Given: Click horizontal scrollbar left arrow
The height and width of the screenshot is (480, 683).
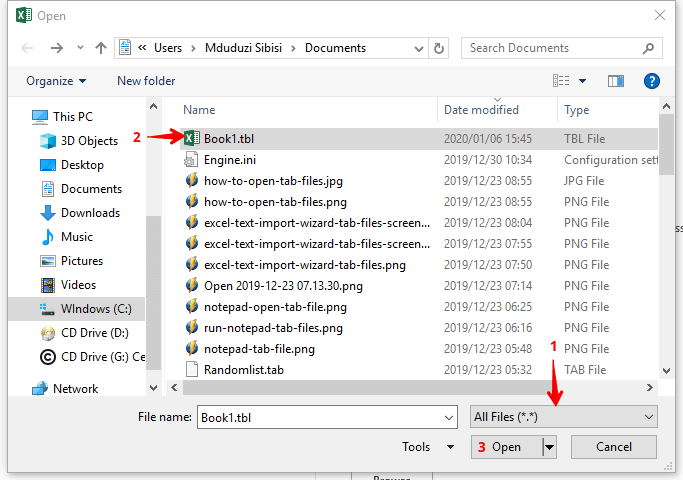Looking at the screenshot, I should 174,387.
